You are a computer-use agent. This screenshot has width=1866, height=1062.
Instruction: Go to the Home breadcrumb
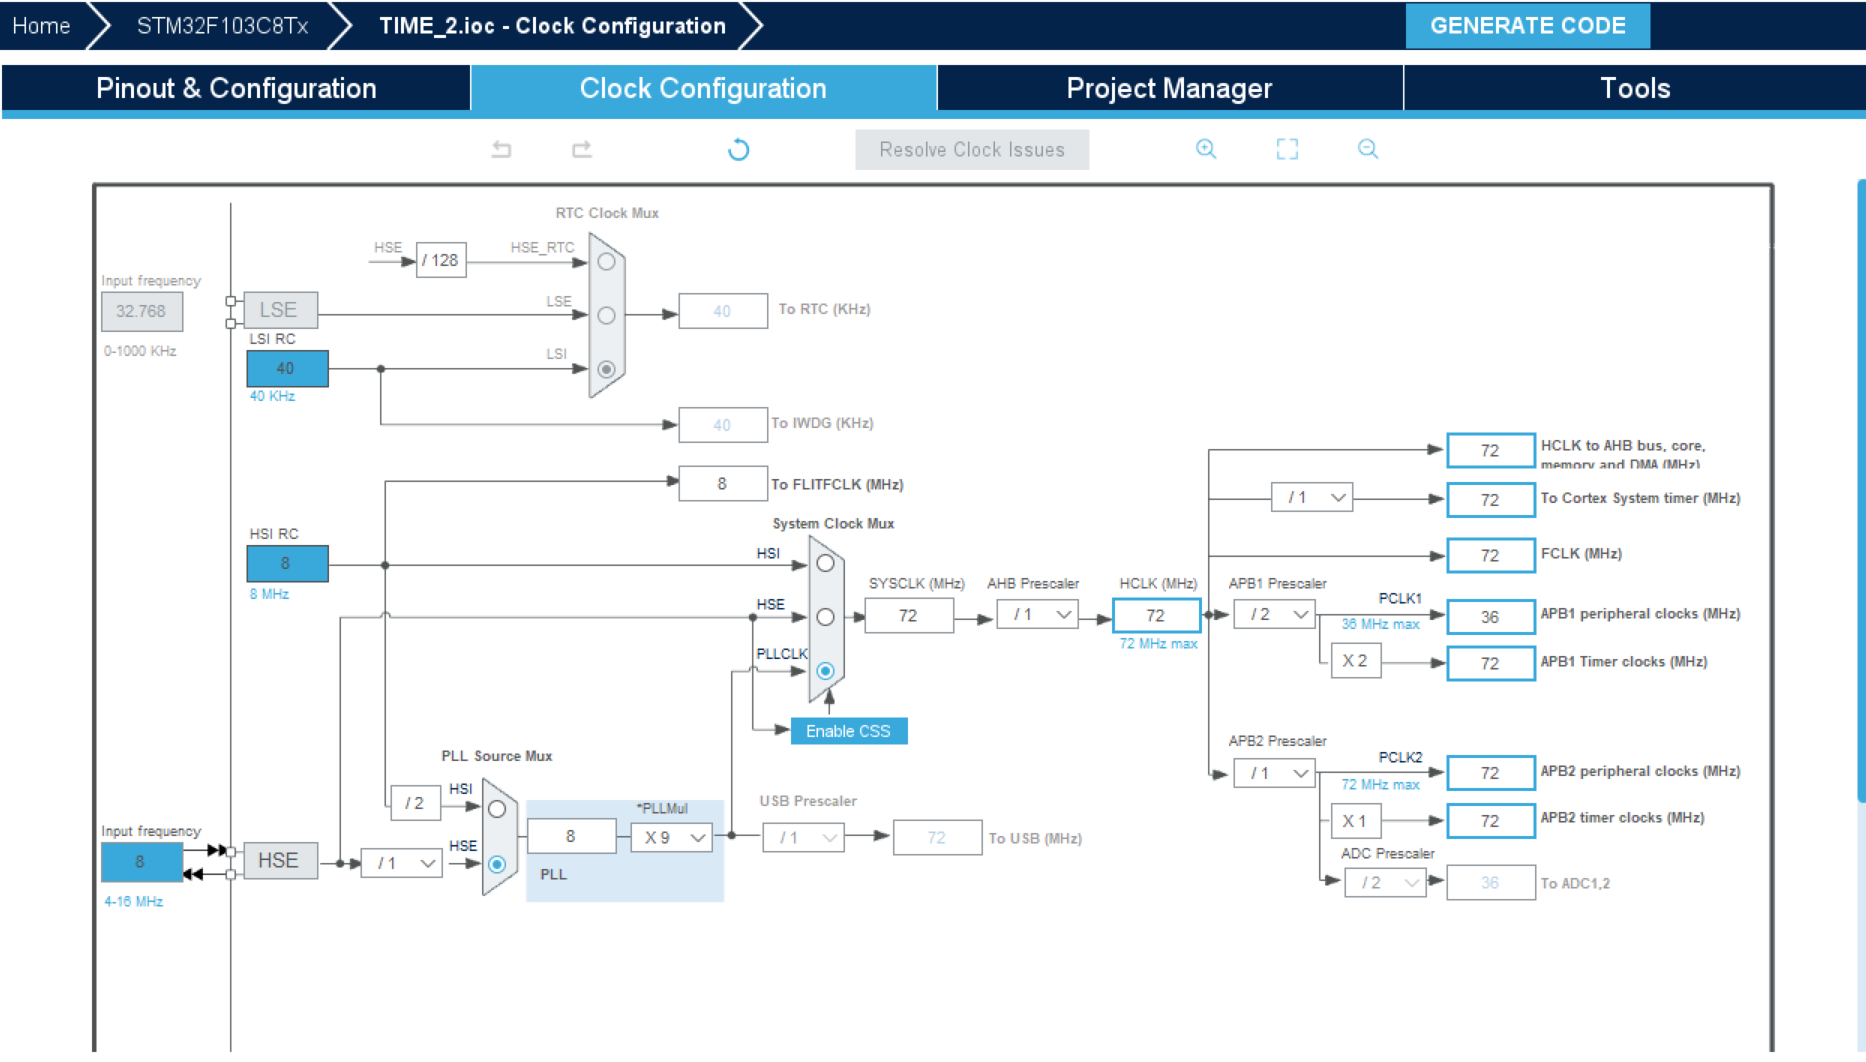pyautogui.click(x=41, y=26)
